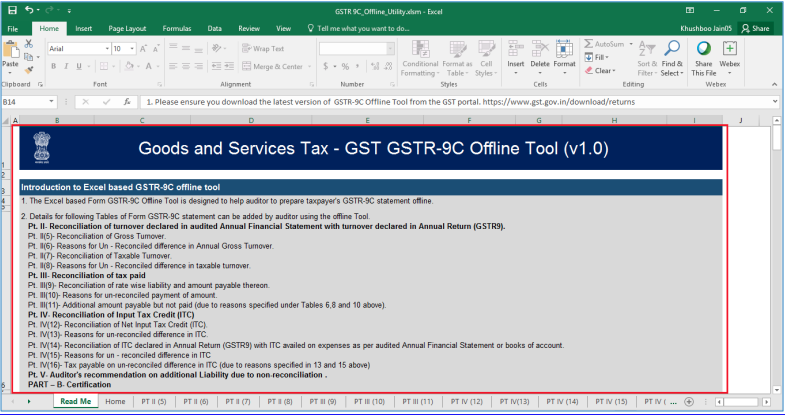786x415 pixels.
Task: Toggle Bold formatting
Action: (53, 66)
